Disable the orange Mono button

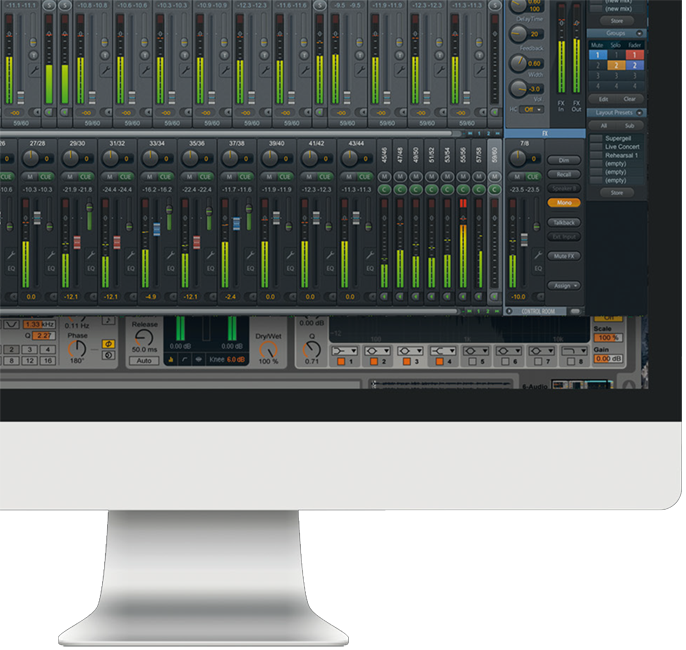pyautogui.click(x=564, y=203)
